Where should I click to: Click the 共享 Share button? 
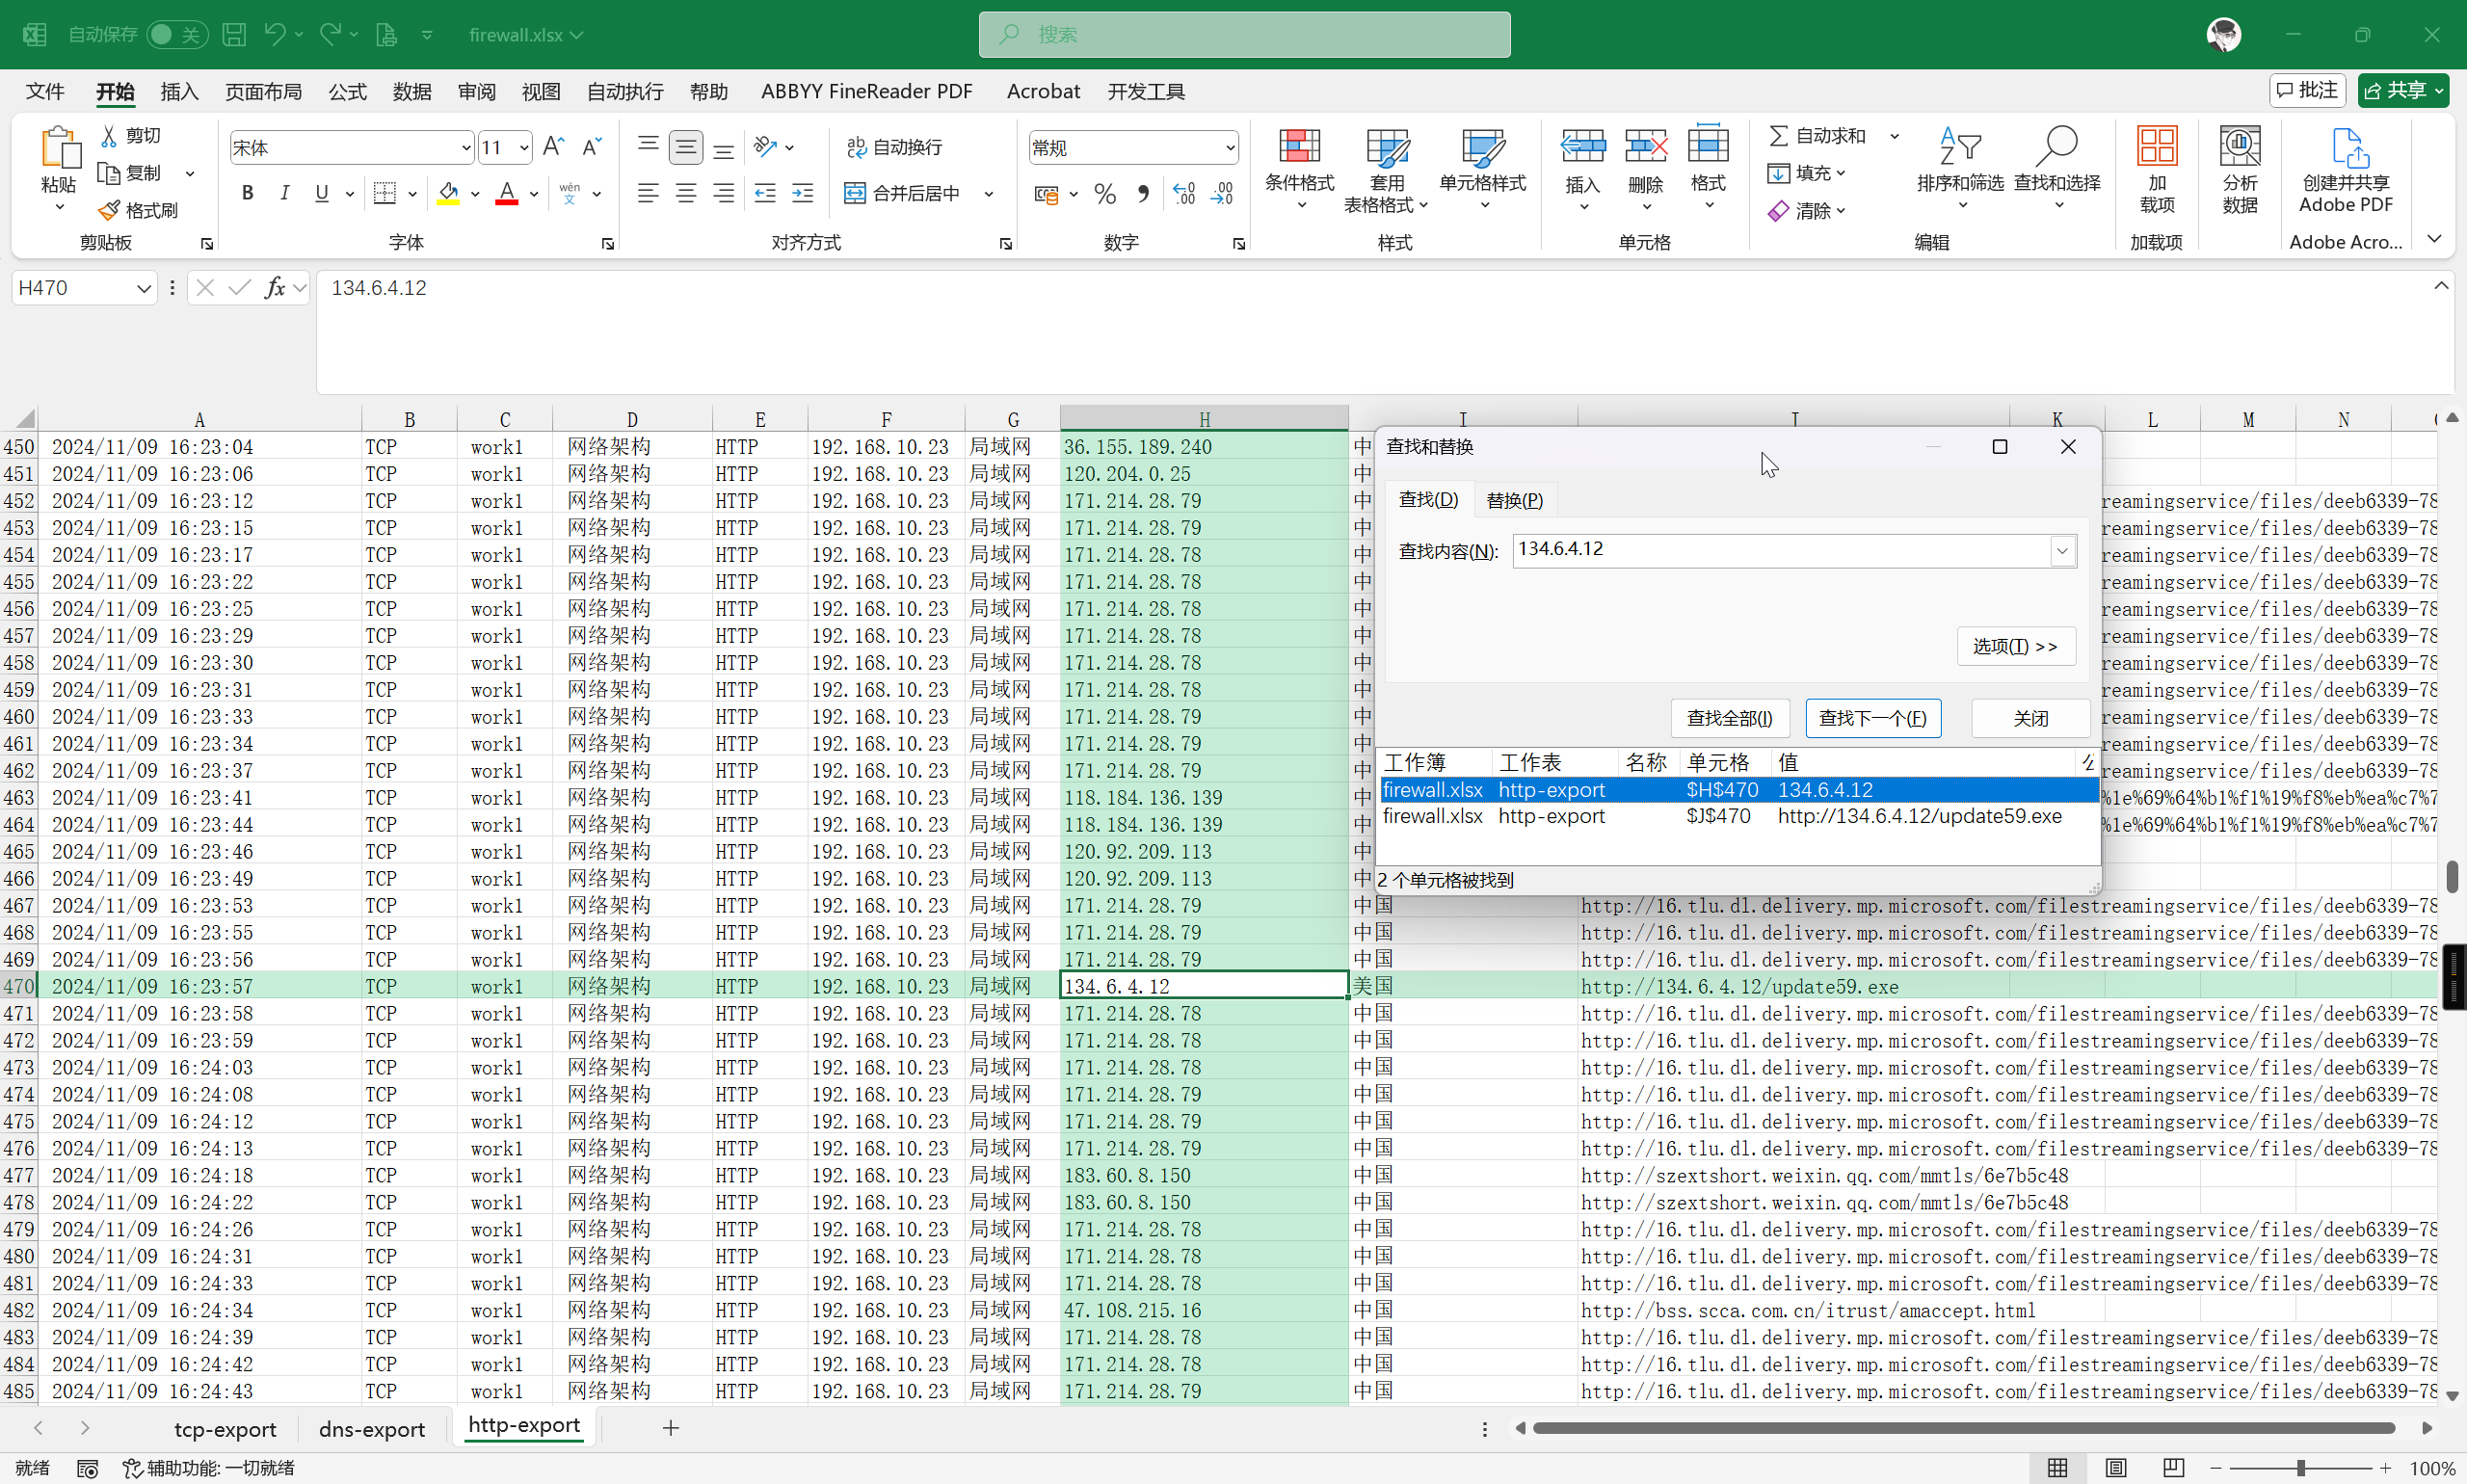point(2403,90)
